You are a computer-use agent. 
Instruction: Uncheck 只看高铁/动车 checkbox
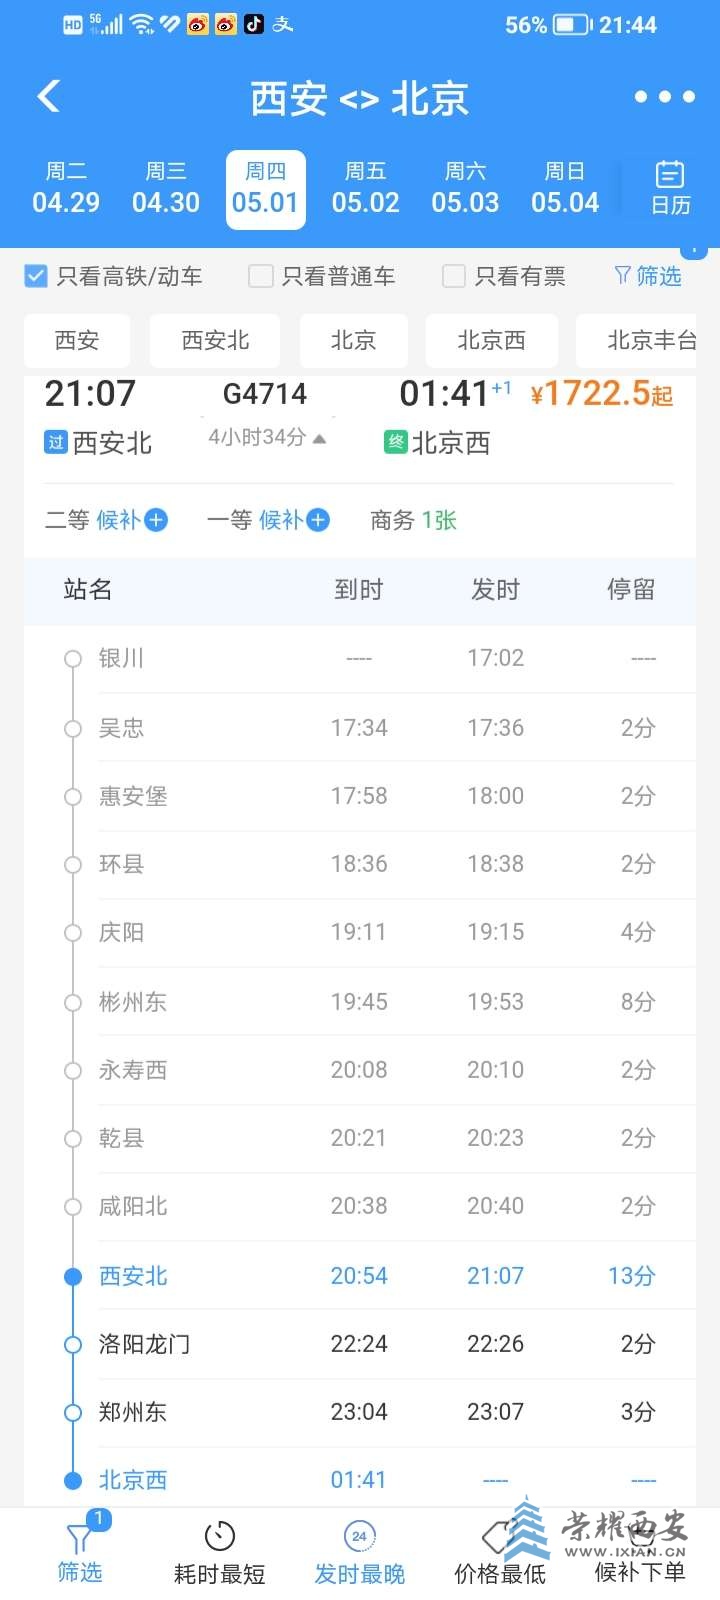pyautogui.click(x=36, y=276)
